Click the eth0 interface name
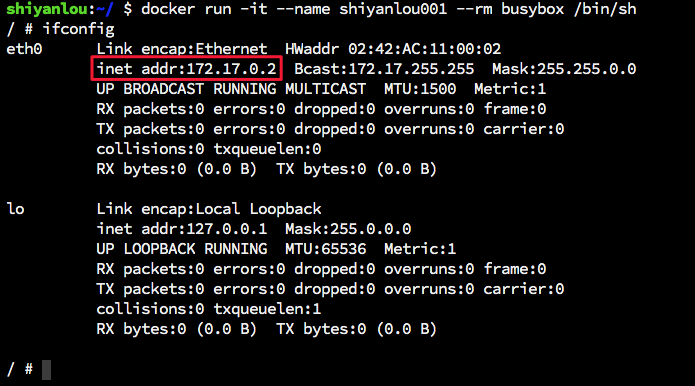Image resolution: width=695 pixels, height=386 pixels. click(24, 49)
